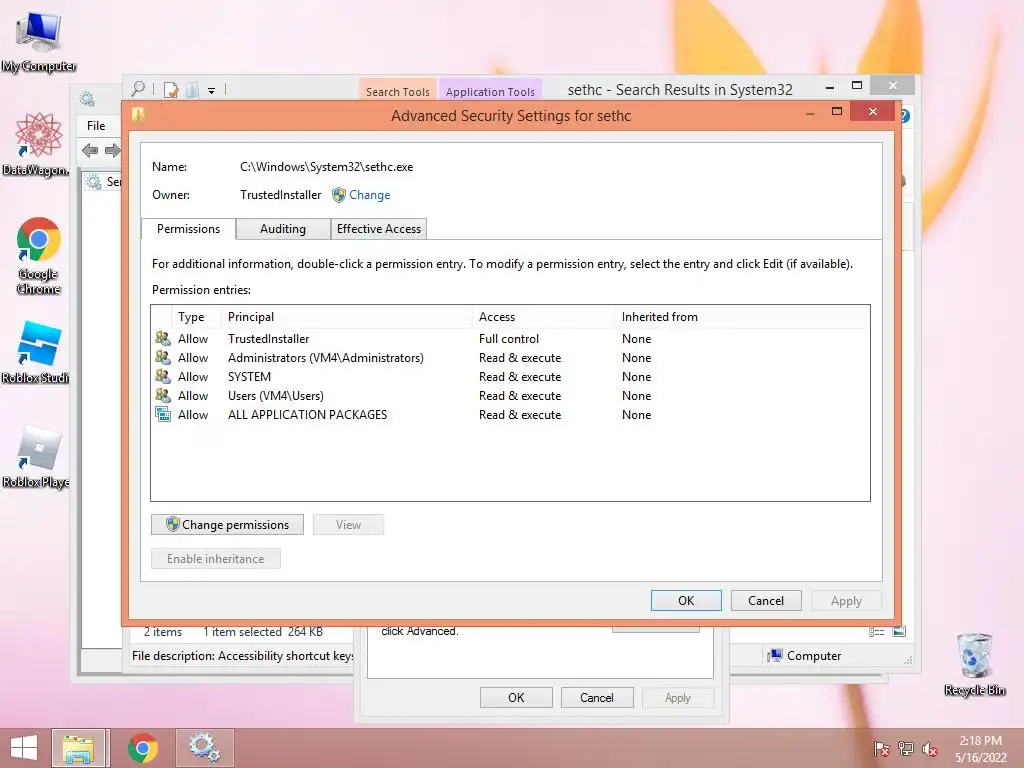Switch to File Explorer in taskbar
Screen dimensions: 1024x768
pyautogui.click(x=78, y=748)
